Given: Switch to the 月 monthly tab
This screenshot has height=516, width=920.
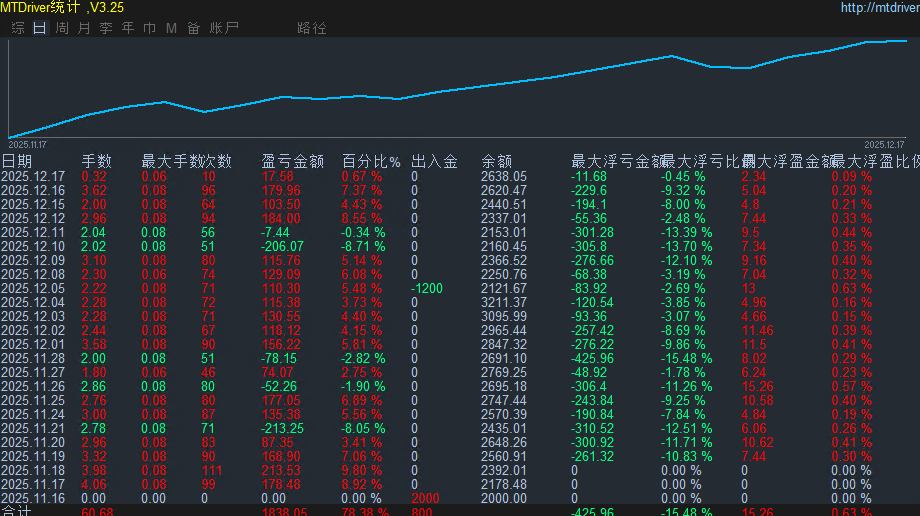Looking at the screenshot, I should tap(84, 28).
